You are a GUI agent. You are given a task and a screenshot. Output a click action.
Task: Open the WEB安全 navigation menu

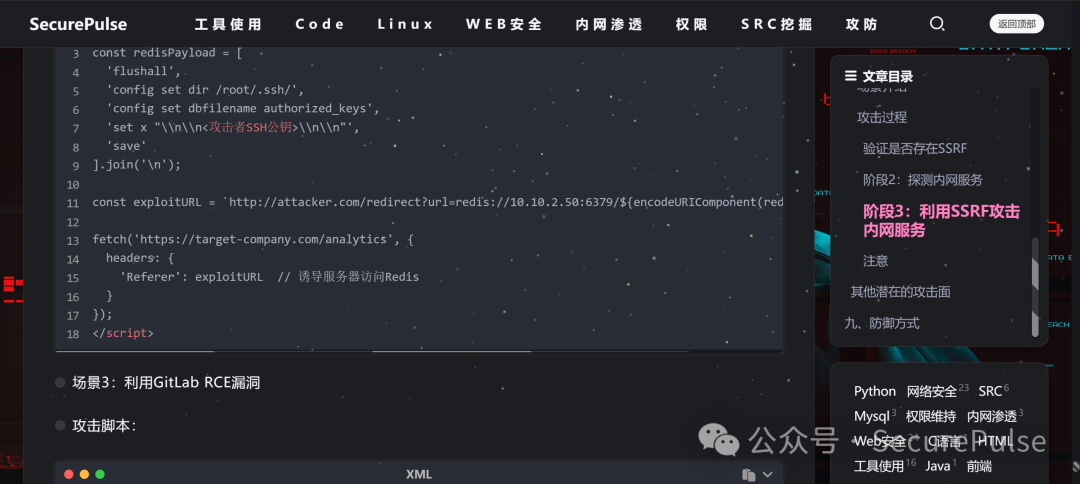pyautogui.click(x=504, y=25)
